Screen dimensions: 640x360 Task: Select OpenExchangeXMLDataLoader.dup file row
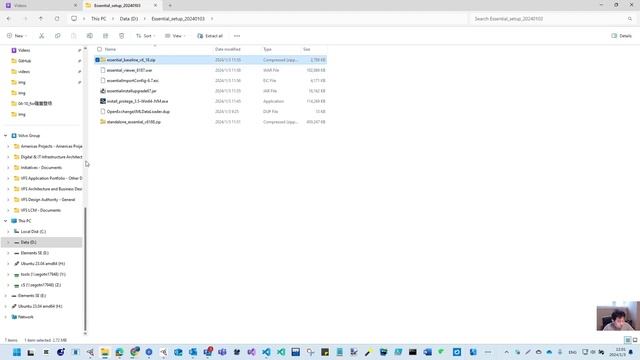[211, 111]
